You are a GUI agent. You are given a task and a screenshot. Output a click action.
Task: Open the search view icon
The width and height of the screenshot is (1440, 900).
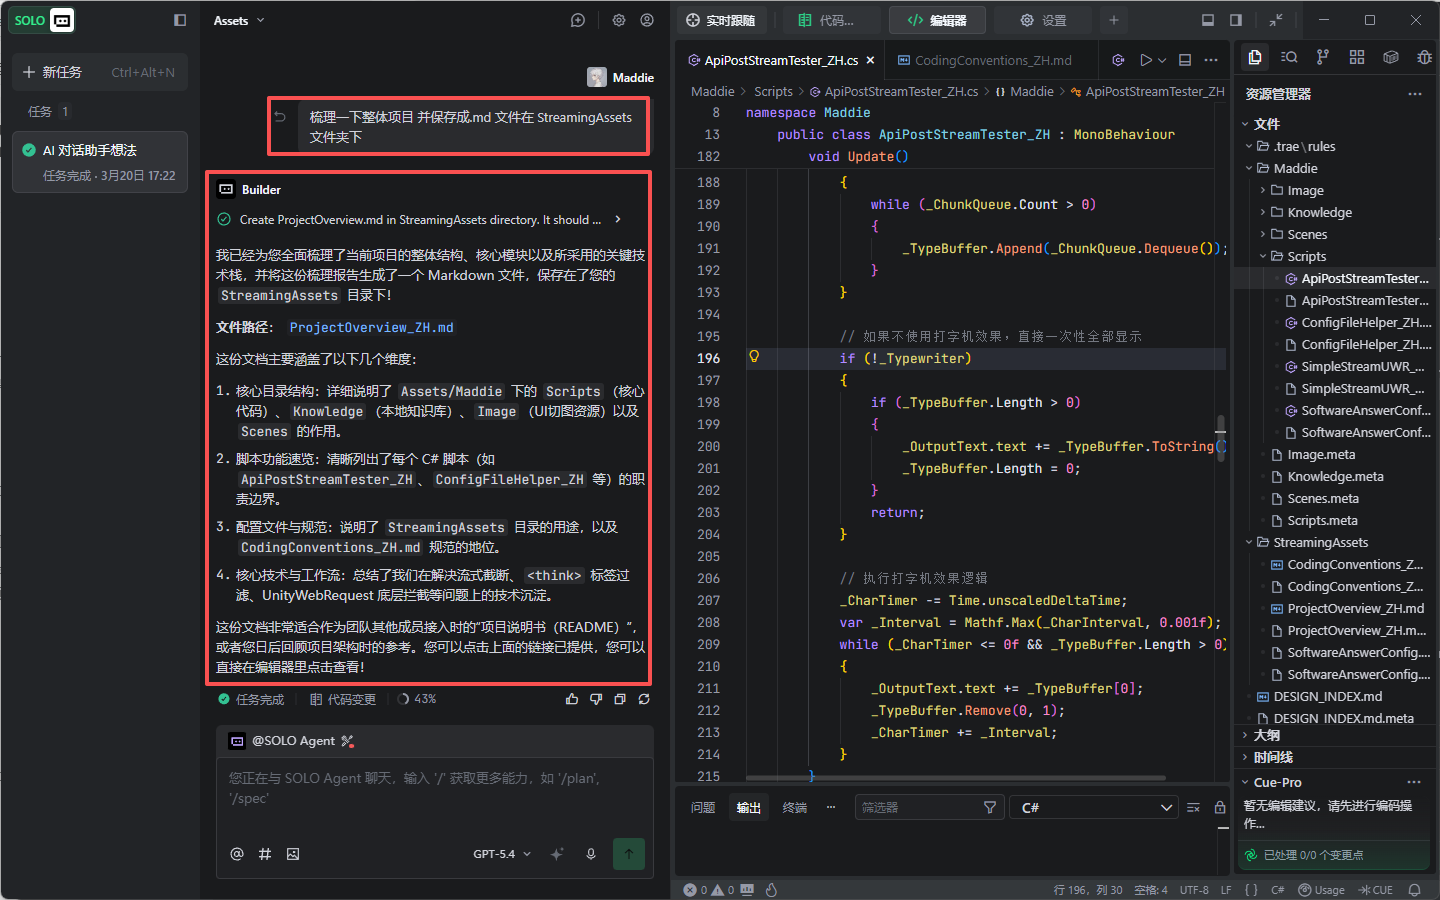(1289, 57)
